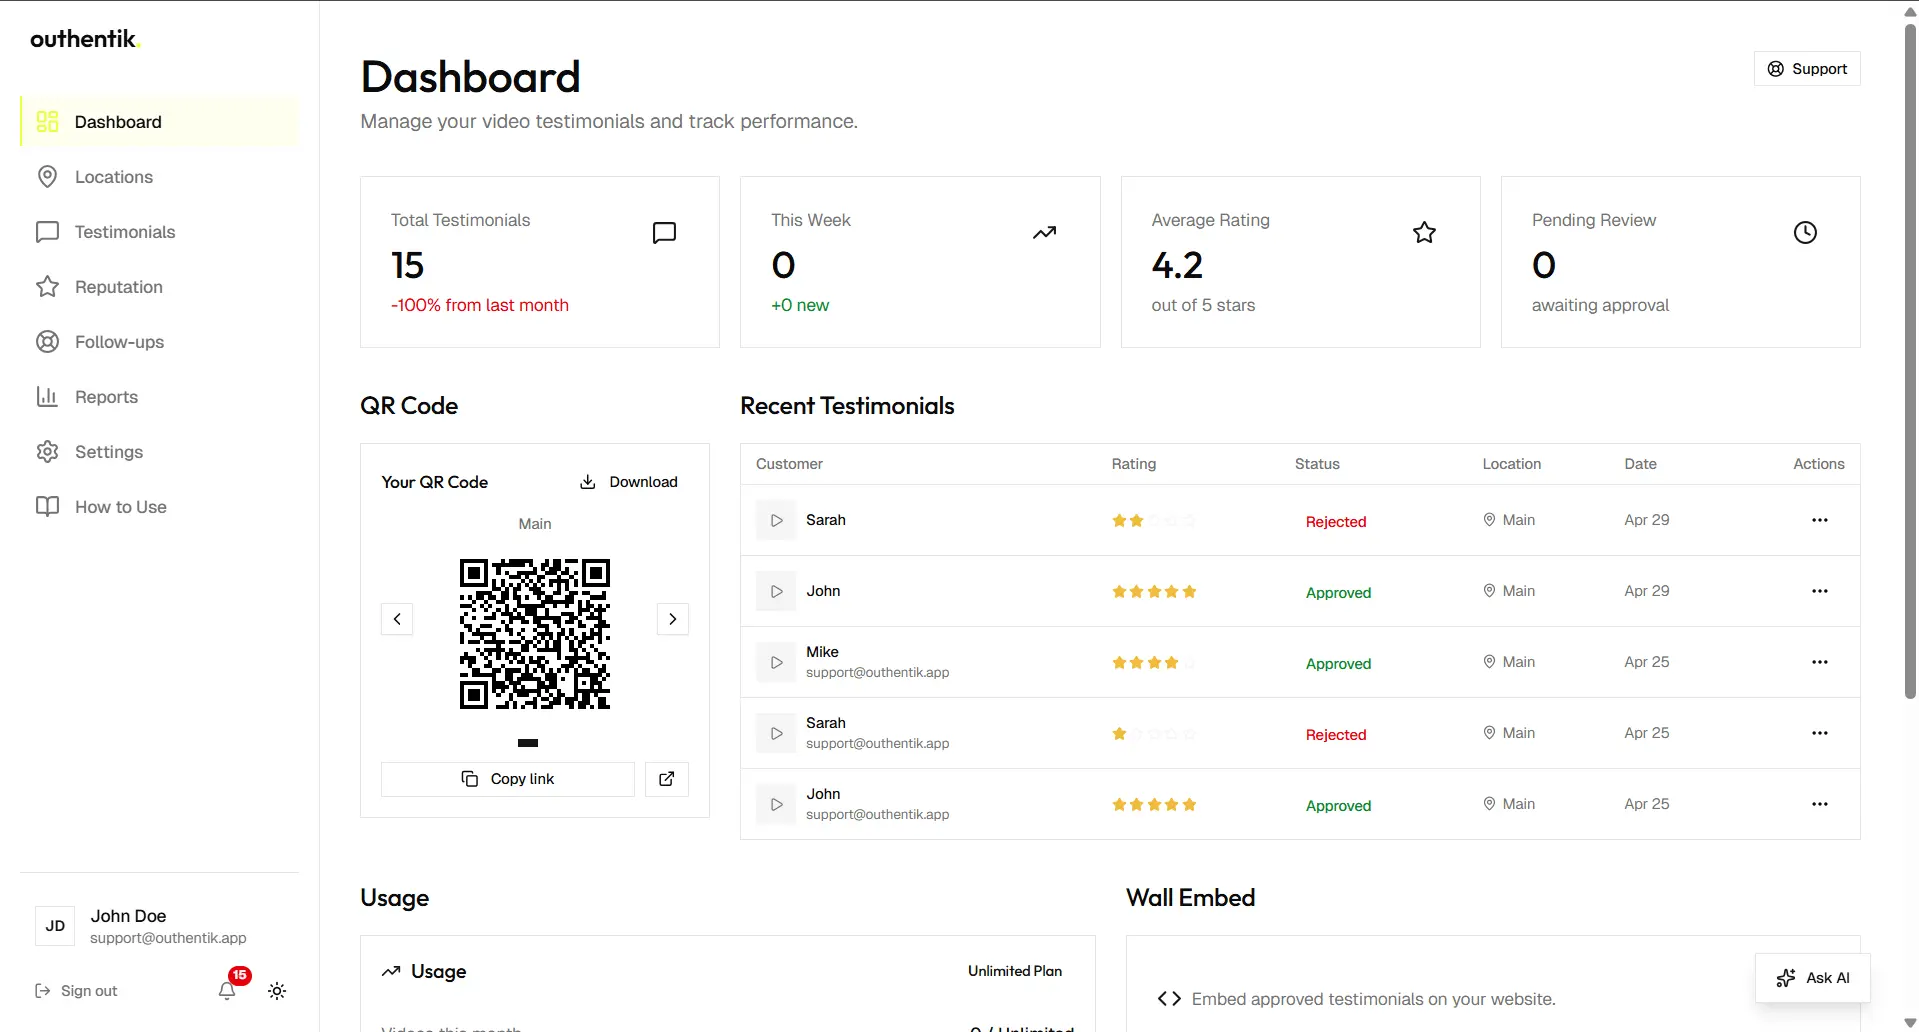Show next QR code with right chevron

tap(673, 619)
